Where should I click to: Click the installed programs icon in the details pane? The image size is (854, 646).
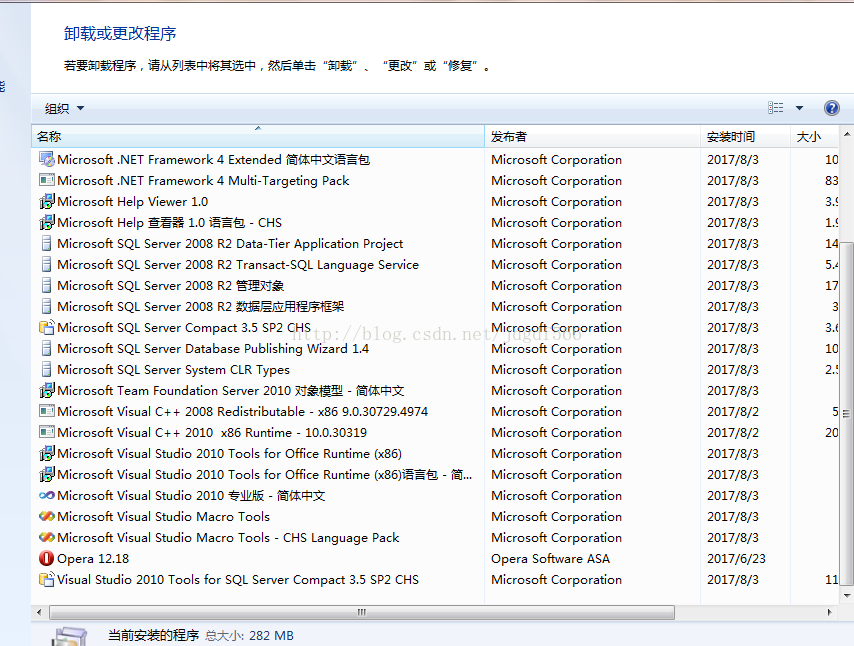(69, 636)
